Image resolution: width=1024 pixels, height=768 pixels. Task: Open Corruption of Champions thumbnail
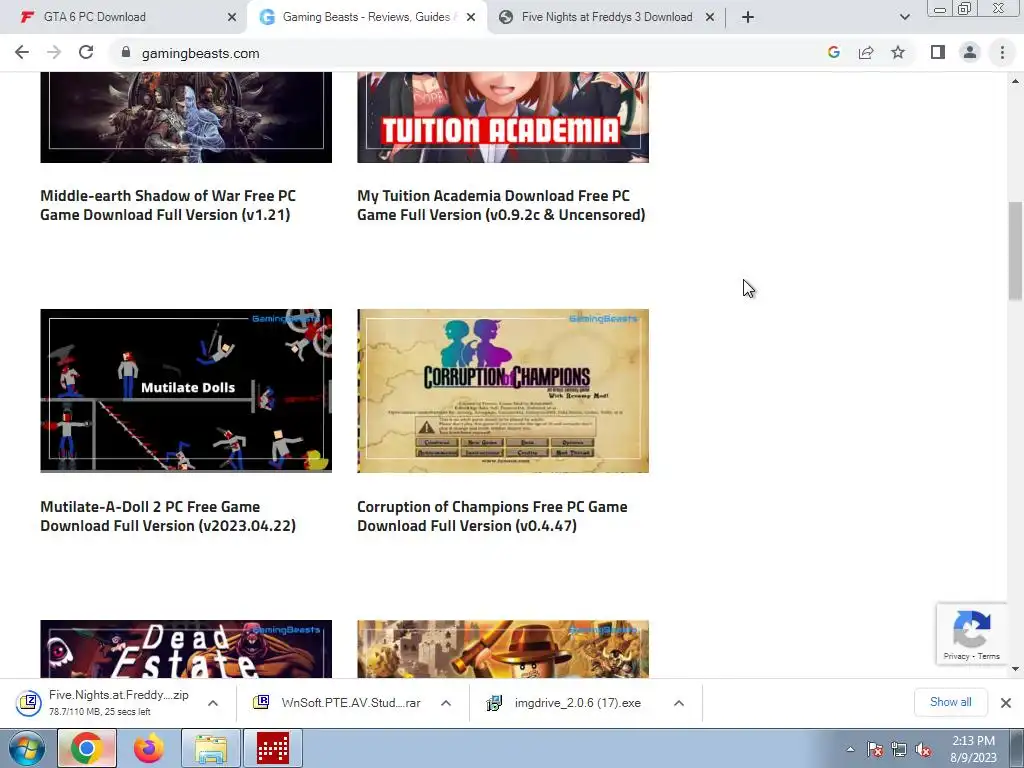[503, 391]
